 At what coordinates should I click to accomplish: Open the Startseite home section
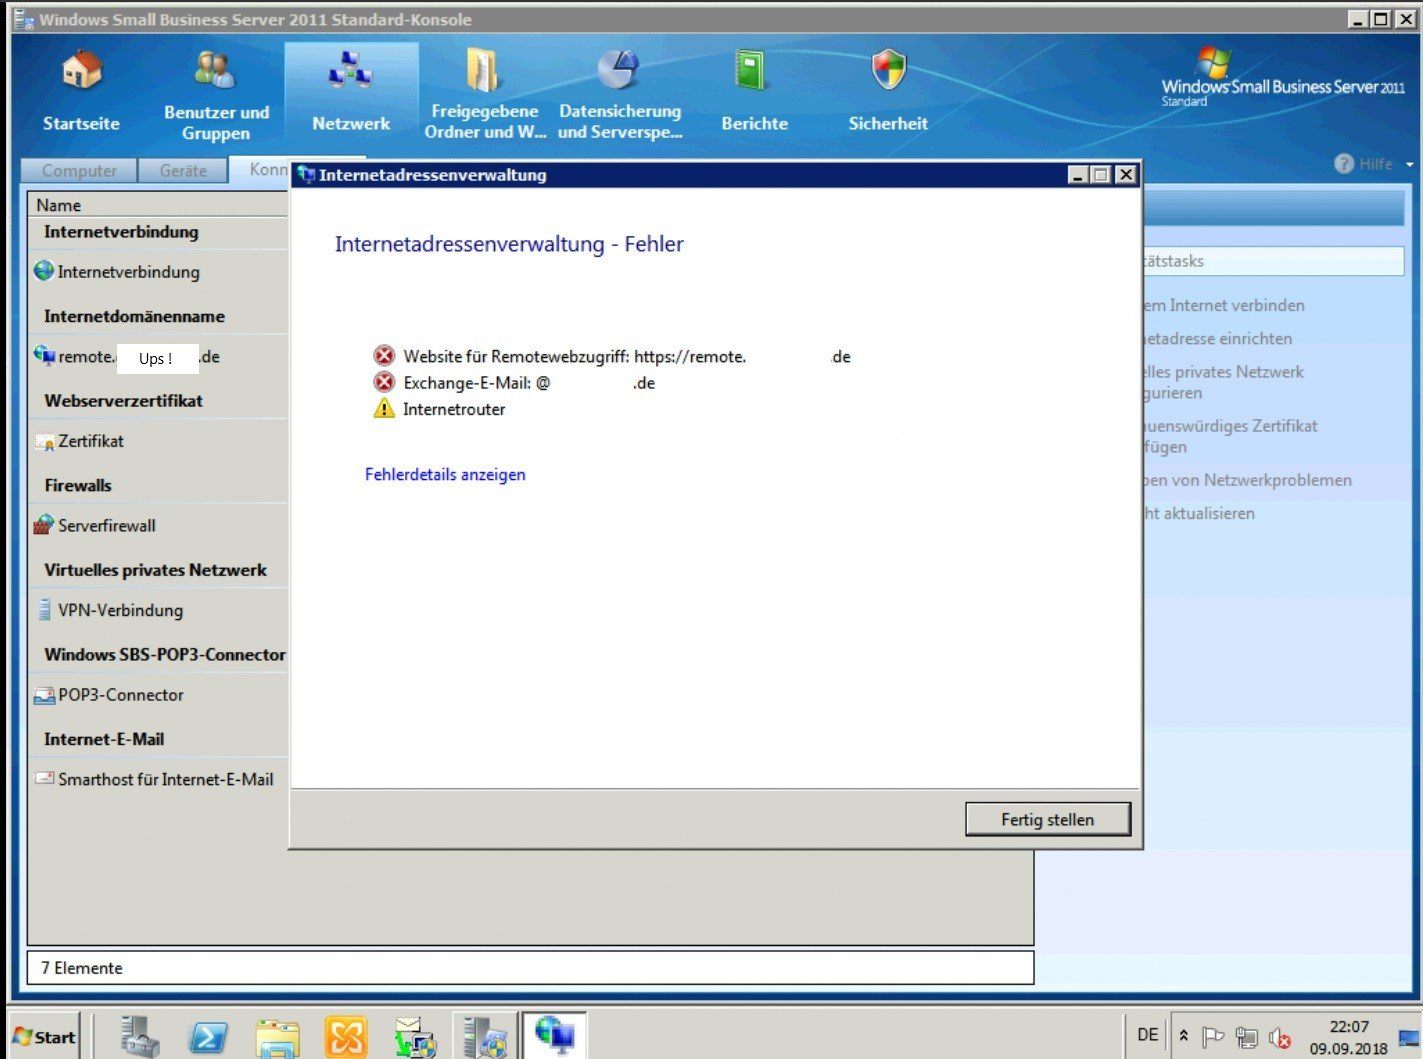click(x=81, y=92)
